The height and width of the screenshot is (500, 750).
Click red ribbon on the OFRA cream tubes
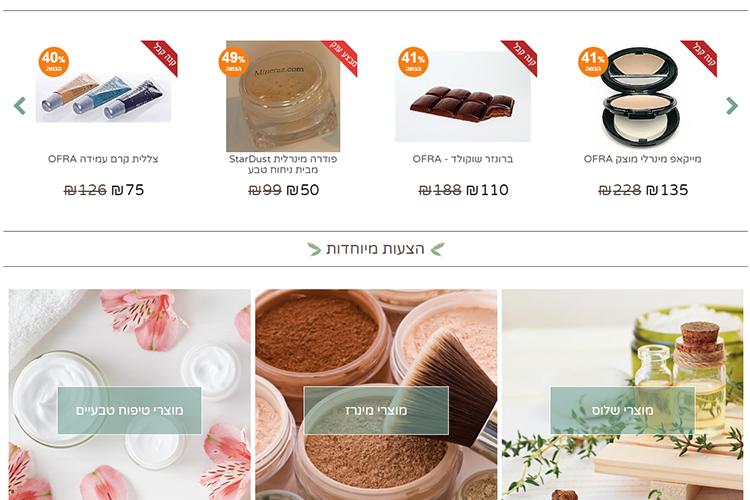(161, 56)
